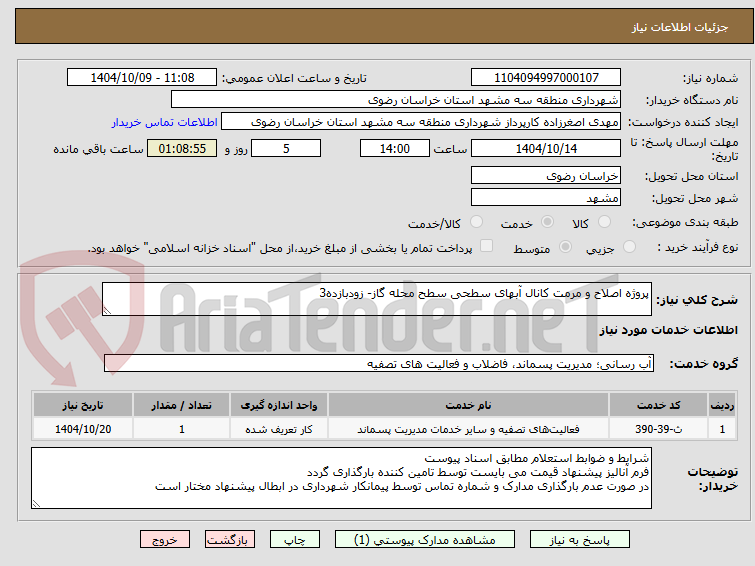Click the کار تعریف شده unit cell
The width and height of the screenshot is (755, 566).
point(279,429)
